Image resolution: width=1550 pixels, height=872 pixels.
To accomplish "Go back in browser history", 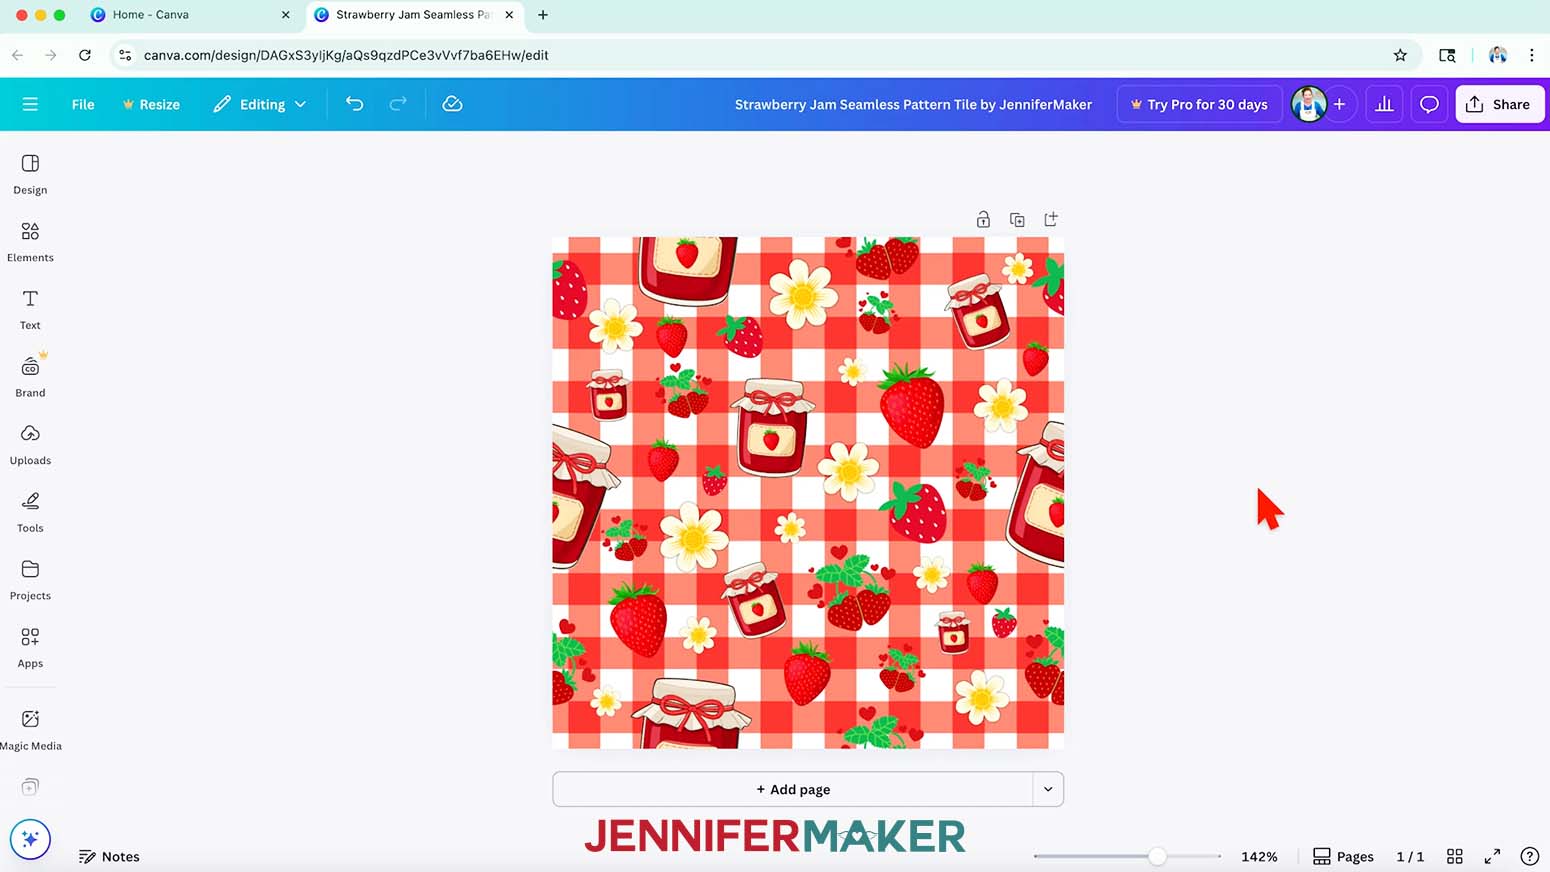I will click(x=17, y=55).
